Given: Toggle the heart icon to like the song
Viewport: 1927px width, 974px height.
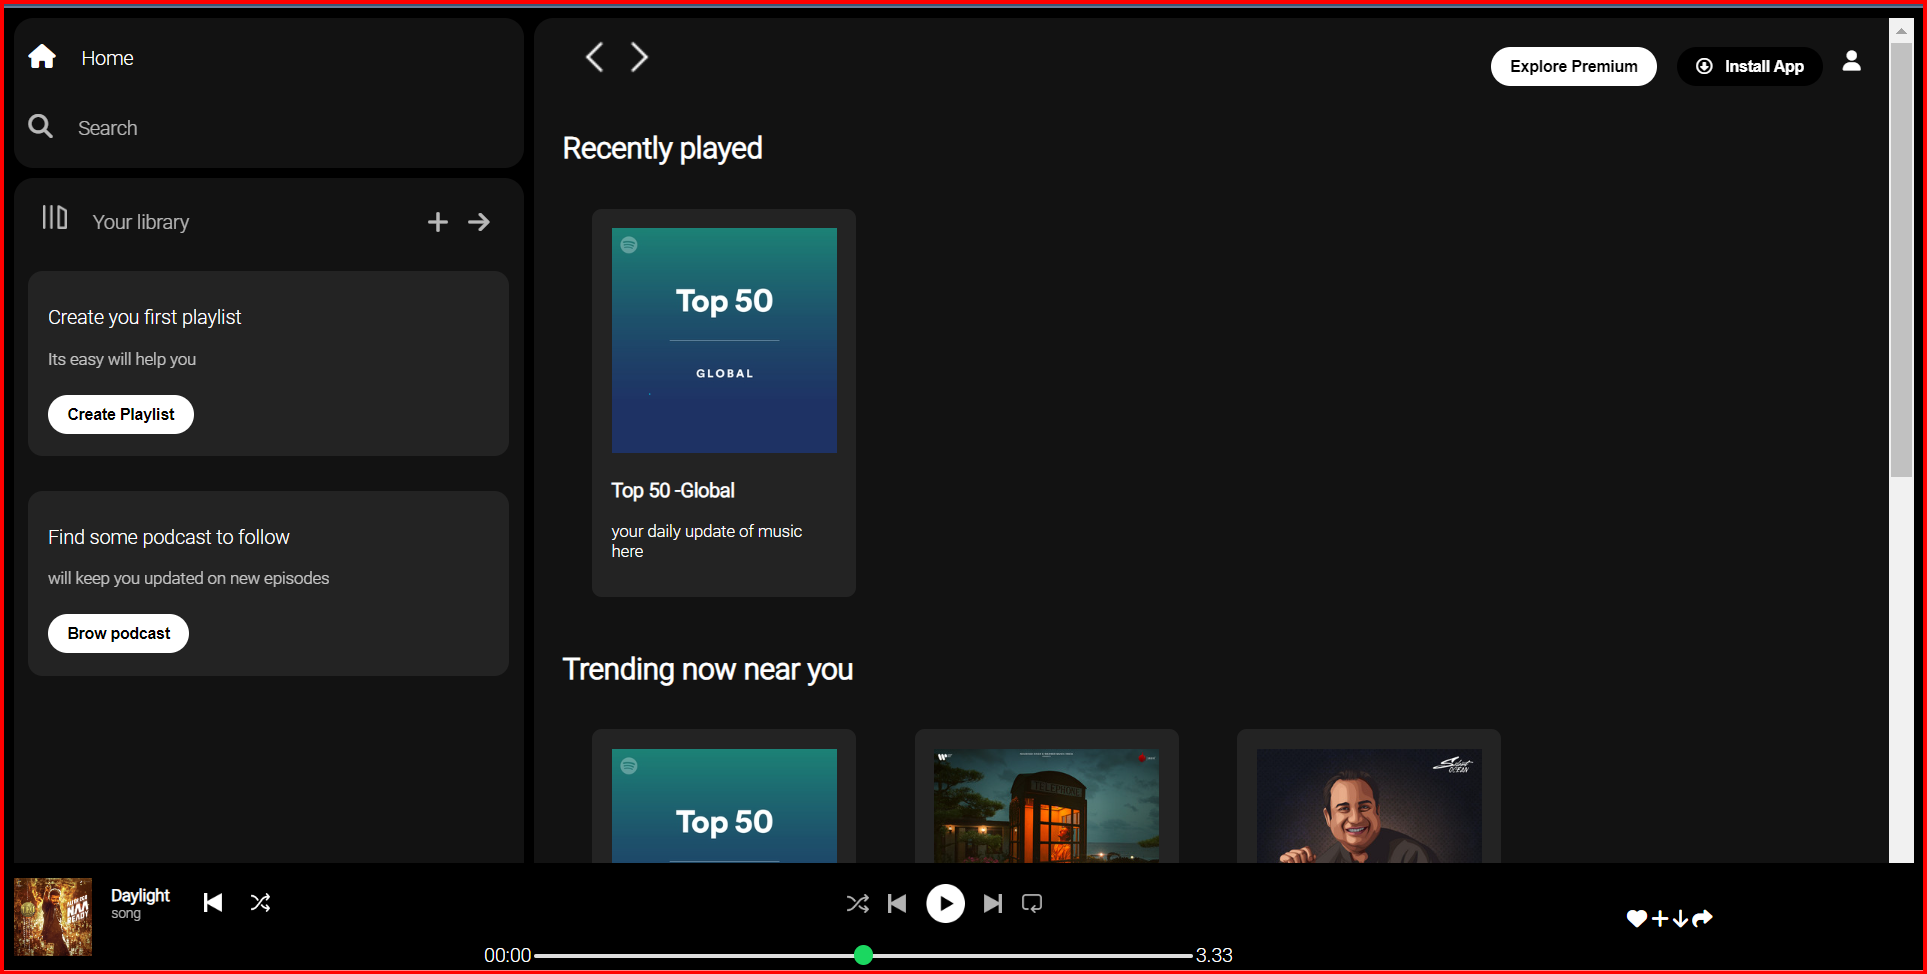Looking at the screenshot, I should tap(1636, 918).
